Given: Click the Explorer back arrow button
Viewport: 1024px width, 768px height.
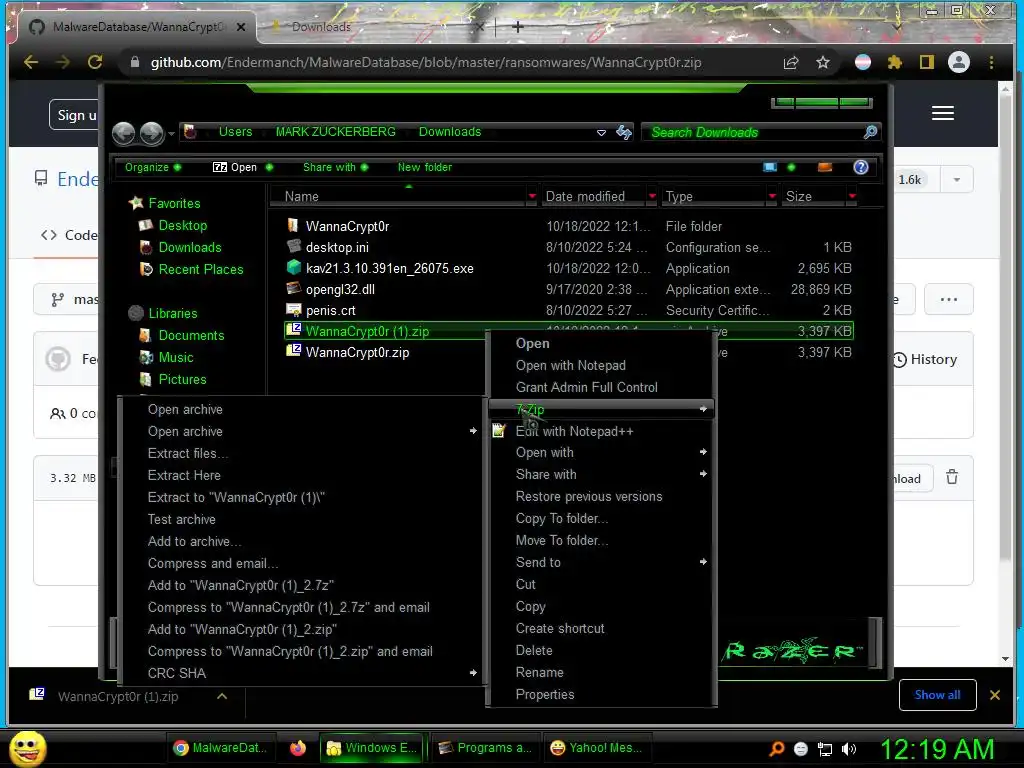Looking at the screenshot, I should click(x=123, y=133).
